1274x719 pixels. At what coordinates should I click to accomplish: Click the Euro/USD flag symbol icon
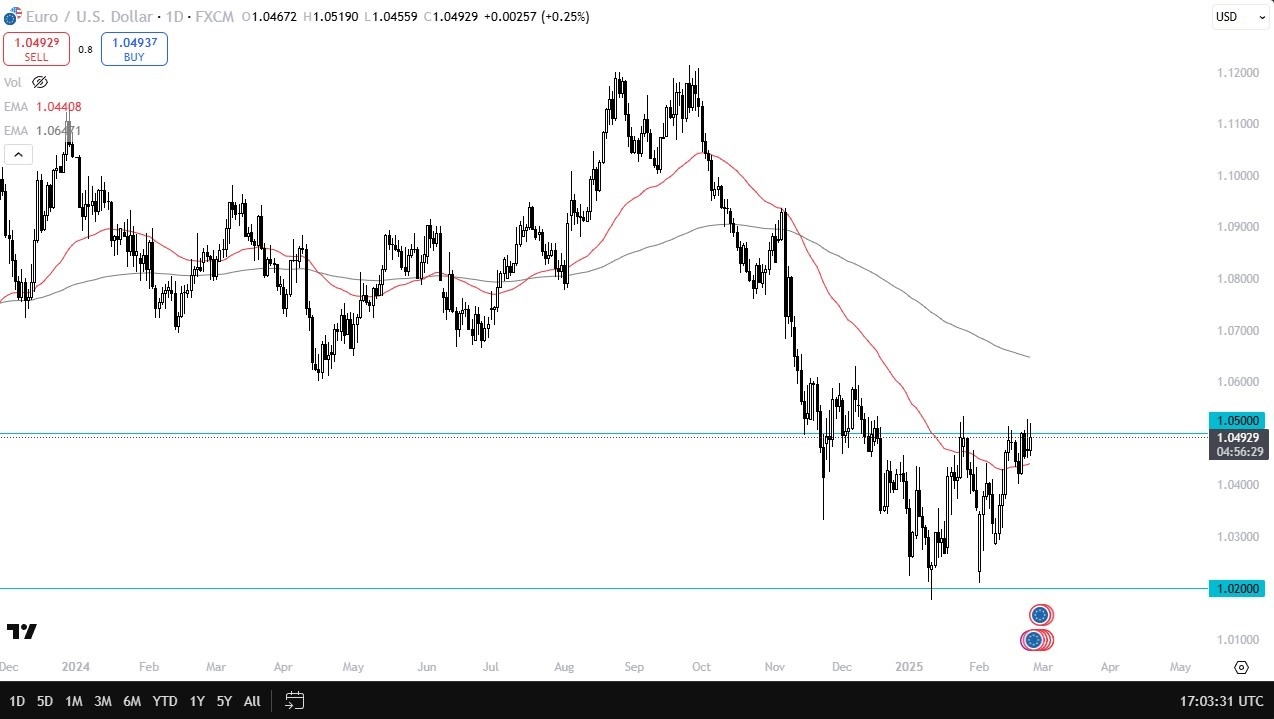[12, 17]
